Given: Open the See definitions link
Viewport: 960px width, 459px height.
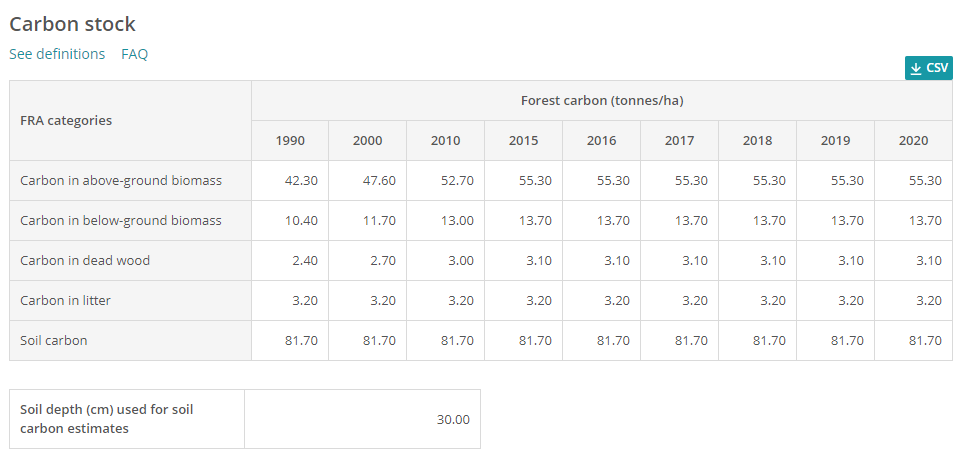Looking at the screenshot, I should click(57, 54).
